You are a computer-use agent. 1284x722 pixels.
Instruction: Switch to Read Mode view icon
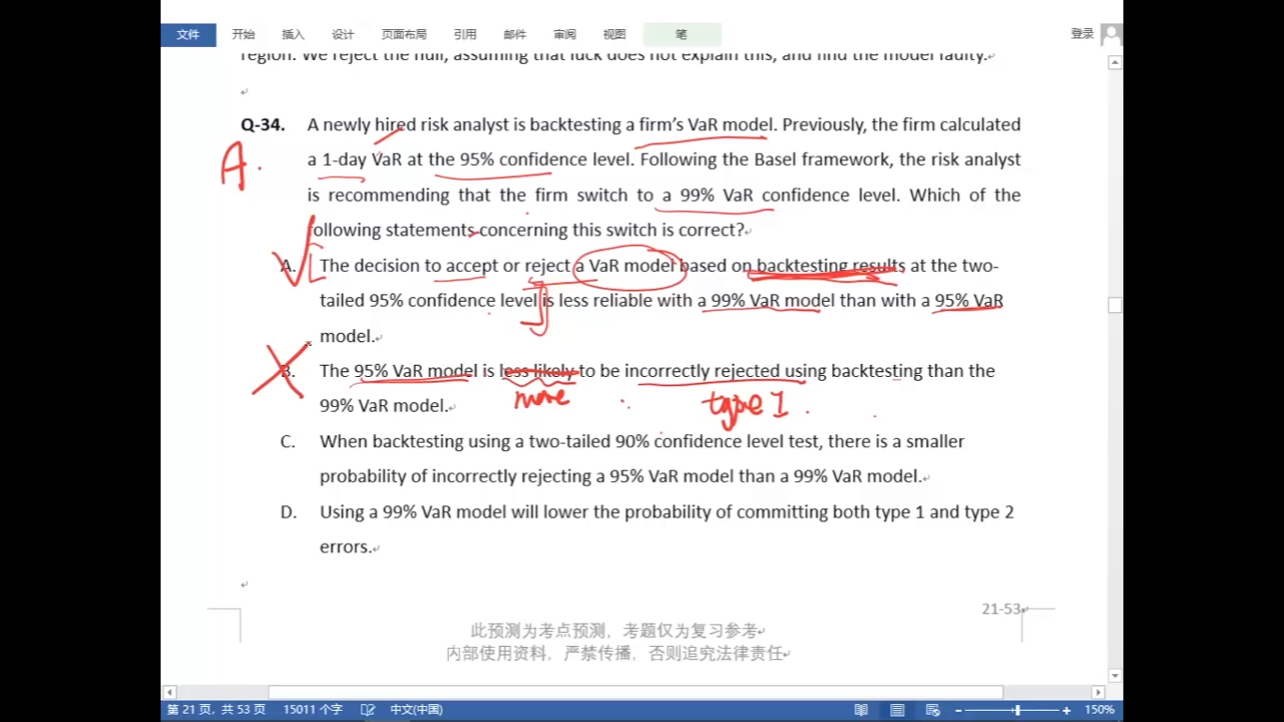(861, 710)
